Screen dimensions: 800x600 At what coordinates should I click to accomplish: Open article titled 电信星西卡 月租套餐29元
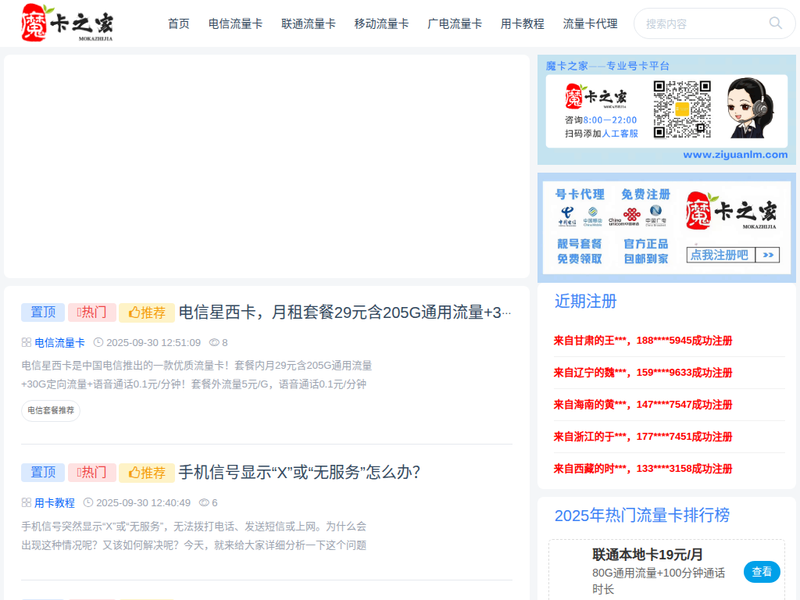[345, 312]
